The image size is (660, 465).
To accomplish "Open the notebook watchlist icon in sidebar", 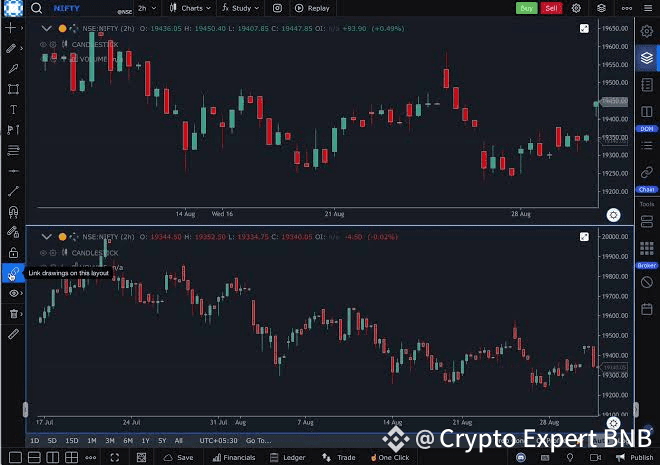I will (647, 85).
